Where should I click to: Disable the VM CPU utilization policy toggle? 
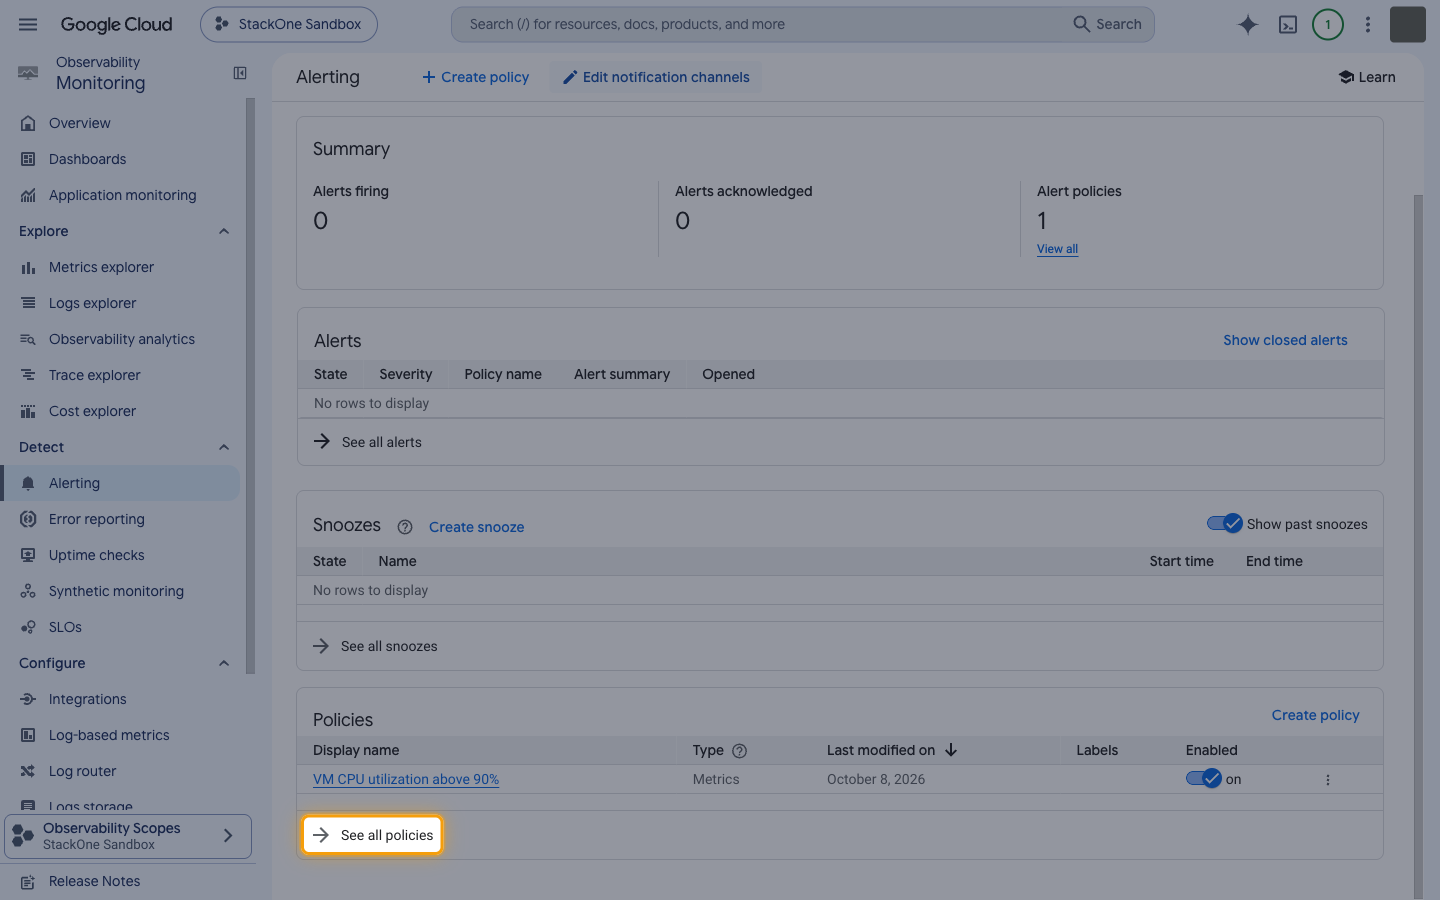click(1204, 778)
